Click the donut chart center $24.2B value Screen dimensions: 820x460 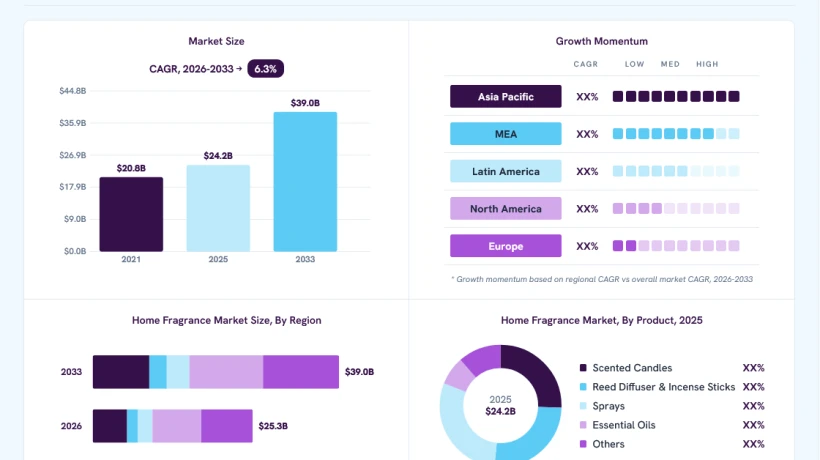coord(500,411)
